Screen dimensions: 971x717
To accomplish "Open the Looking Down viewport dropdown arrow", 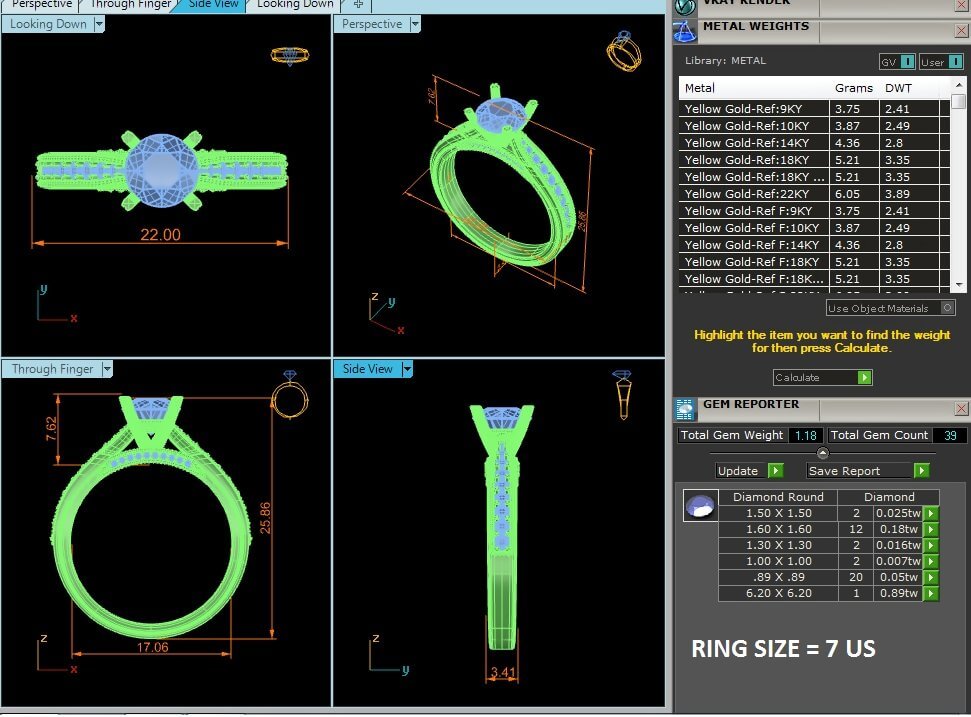I will [99, 24].
